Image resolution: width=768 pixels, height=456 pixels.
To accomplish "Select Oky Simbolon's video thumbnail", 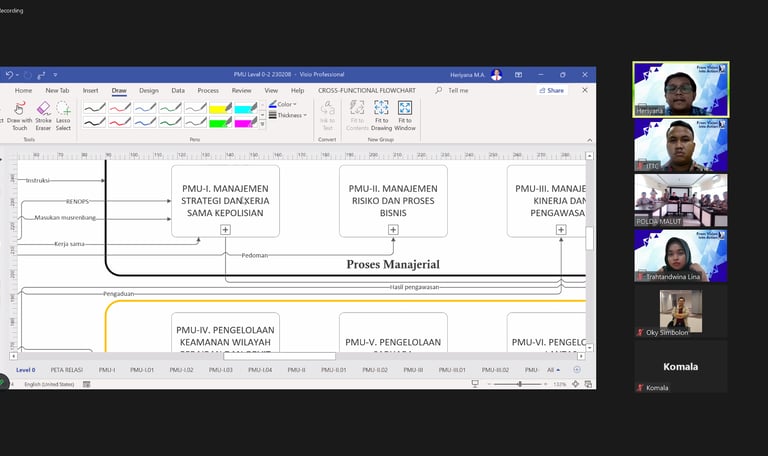I will [681, 312].
